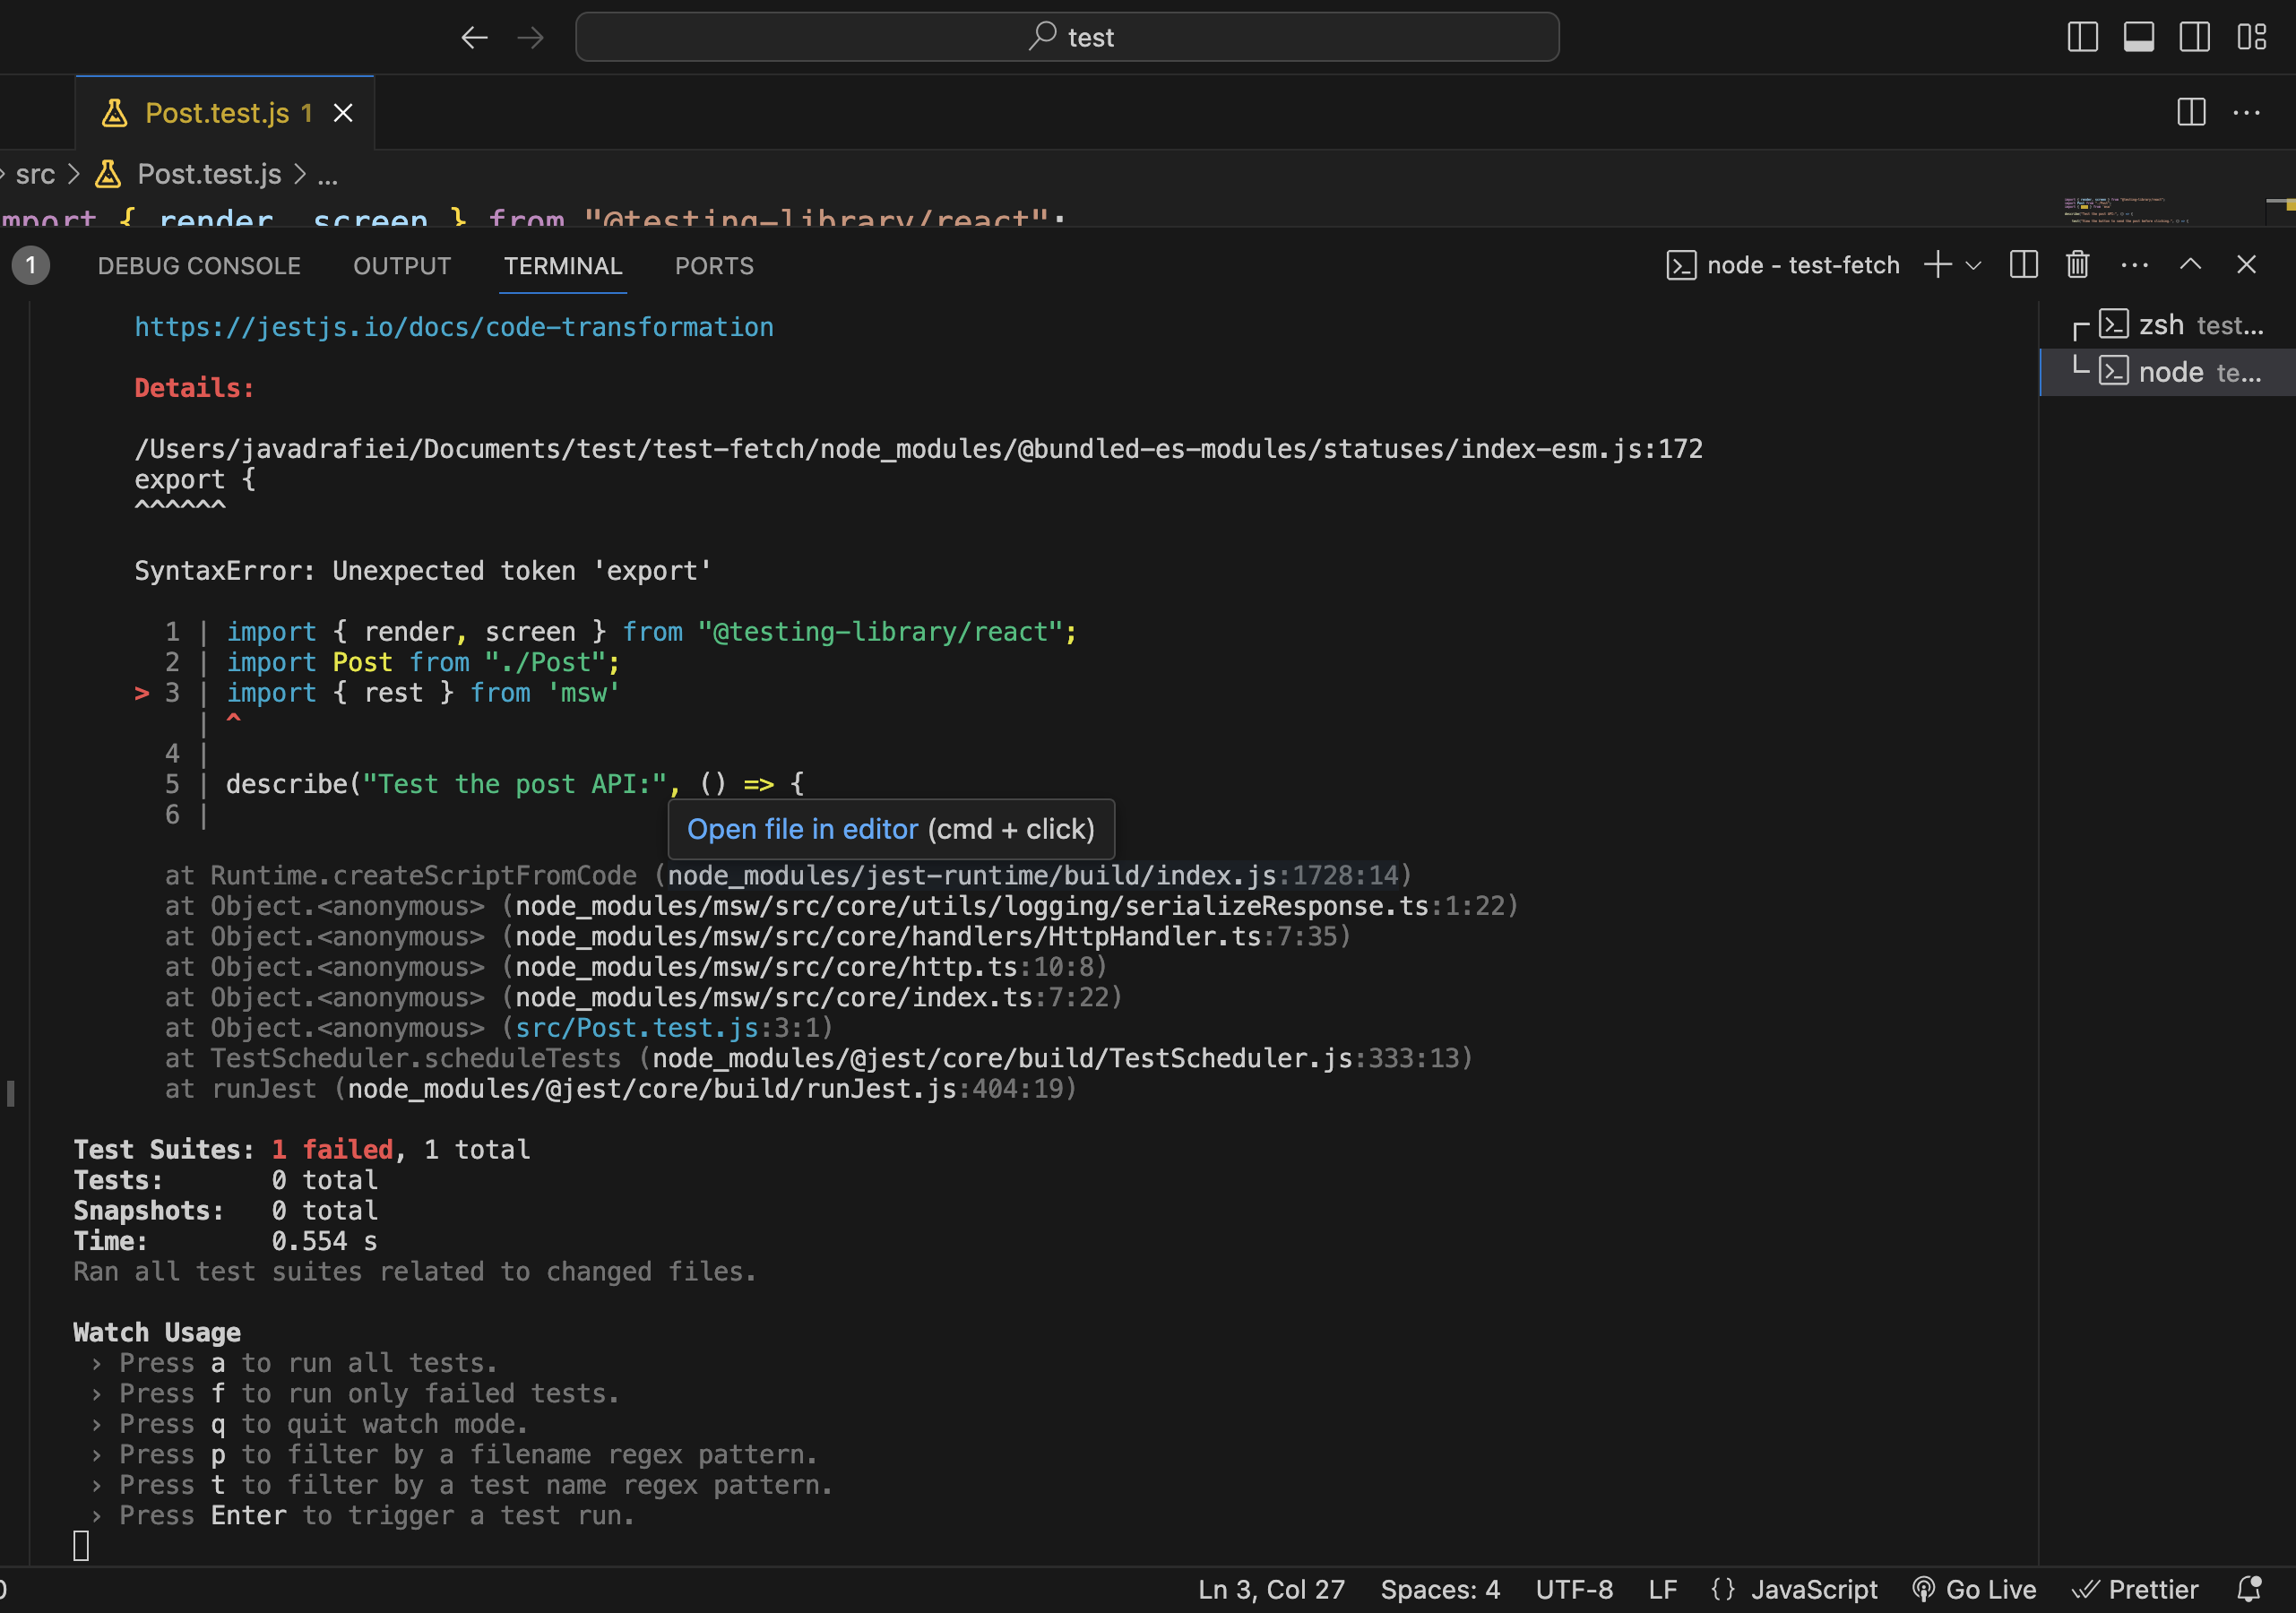Open the jestjs.io code-transformation link
The height and width of the screenshot is (1613, 2296).
(454, 327)
